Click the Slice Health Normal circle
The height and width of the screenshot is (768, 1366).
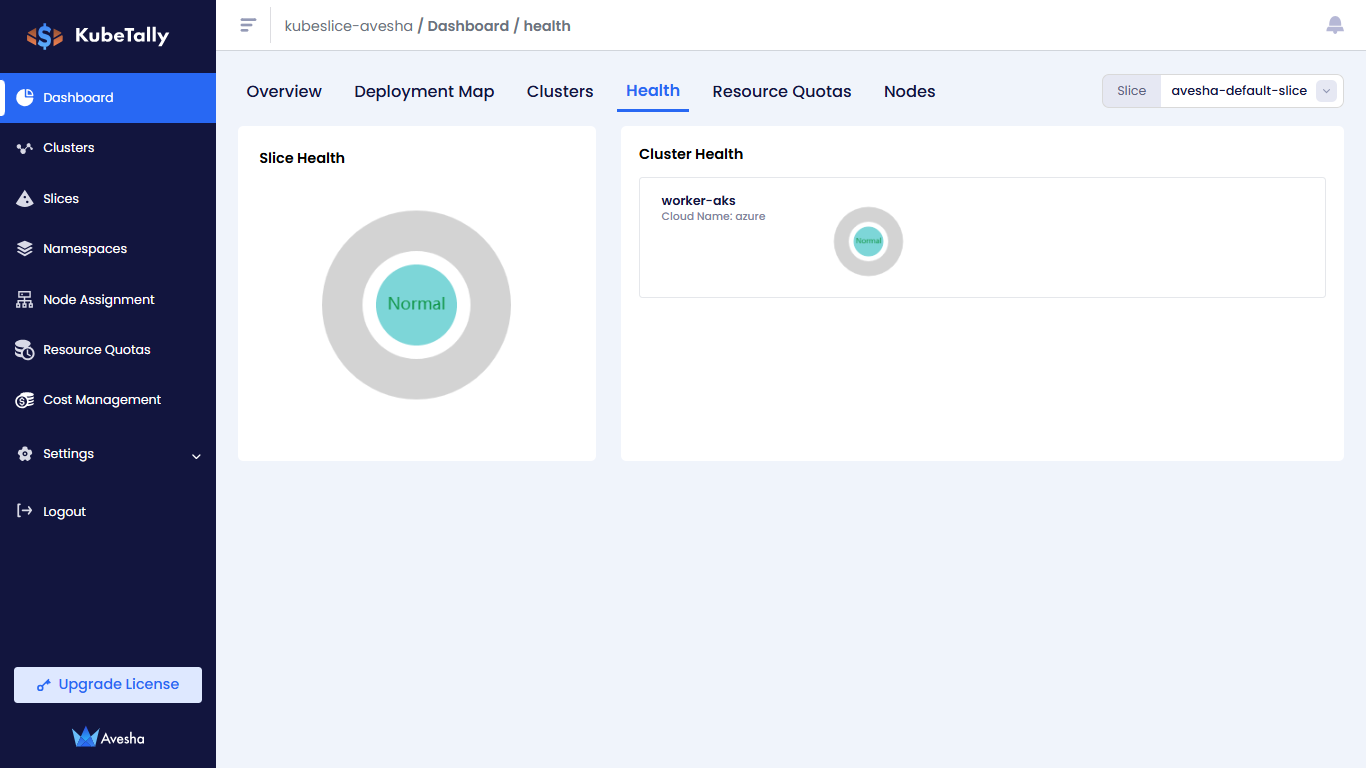coord(416,305)
